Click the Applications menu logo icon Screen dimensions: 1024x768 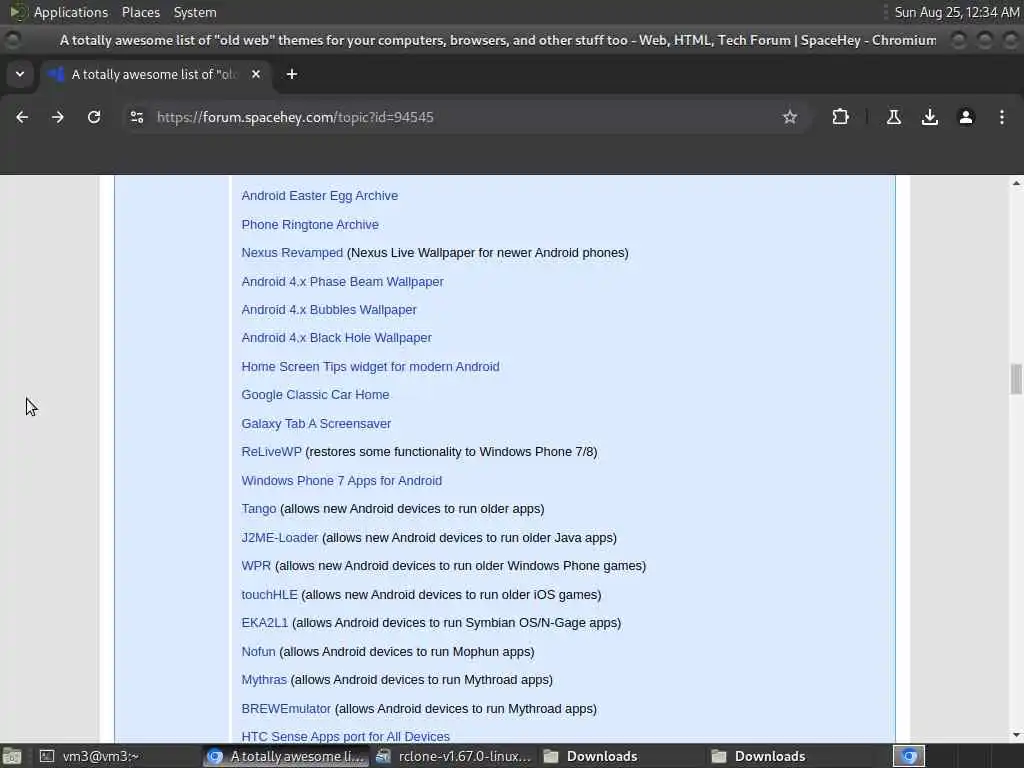point(17,12)
